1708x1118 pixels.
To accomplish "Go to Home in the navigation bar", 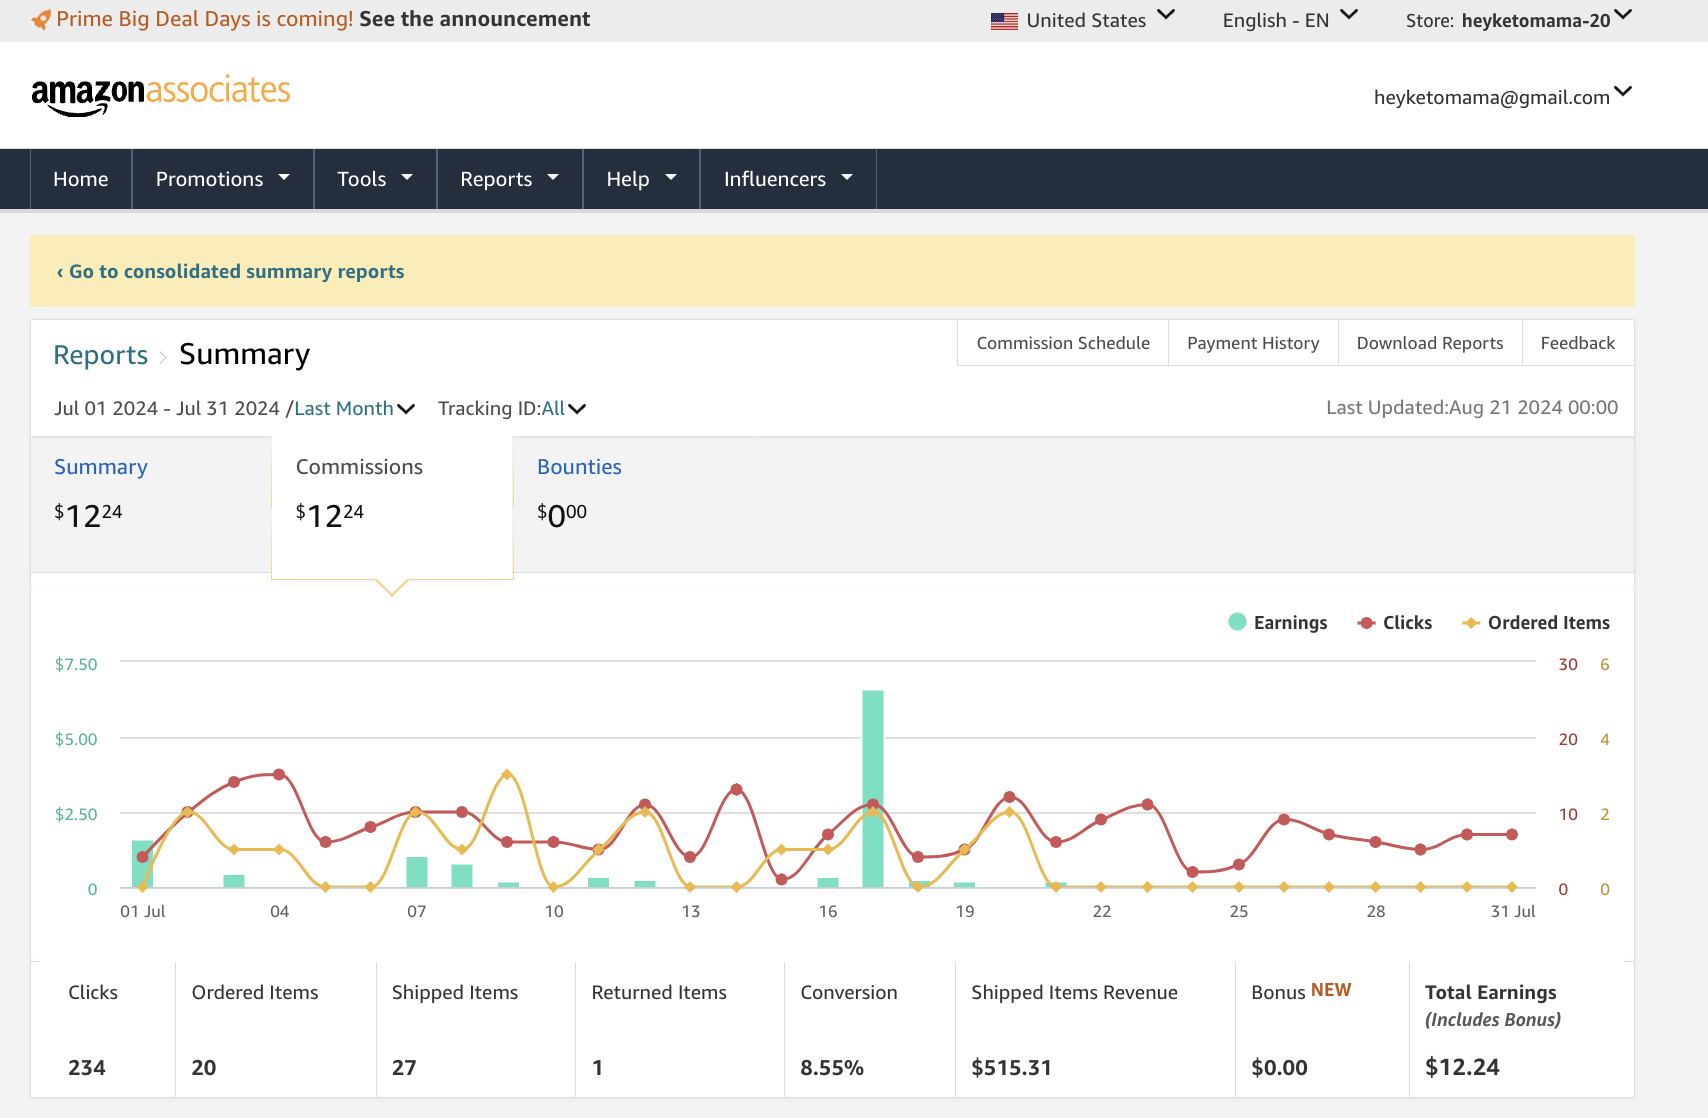I will point(81,179).
